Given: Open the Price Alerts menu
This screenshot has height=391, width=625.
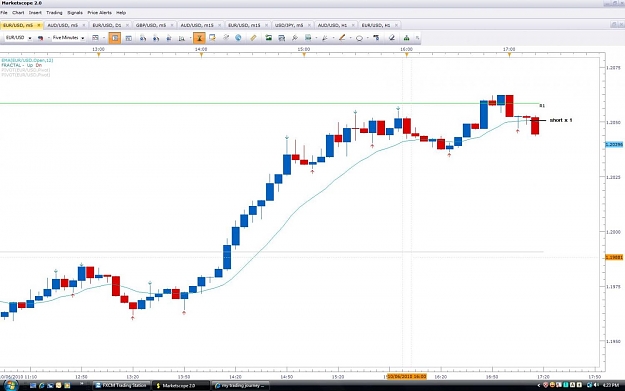Looking at the screenshot, I should 100,13.
